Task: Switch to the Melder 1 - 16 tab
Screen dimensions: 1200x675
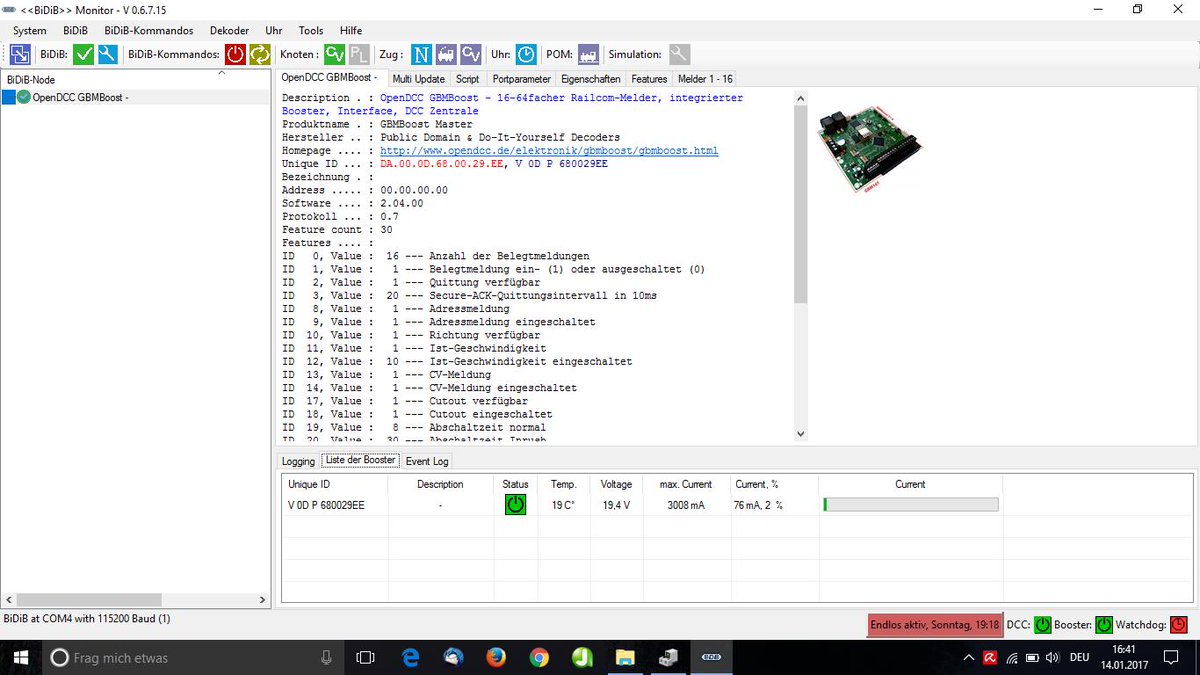Action: point(705,78)
